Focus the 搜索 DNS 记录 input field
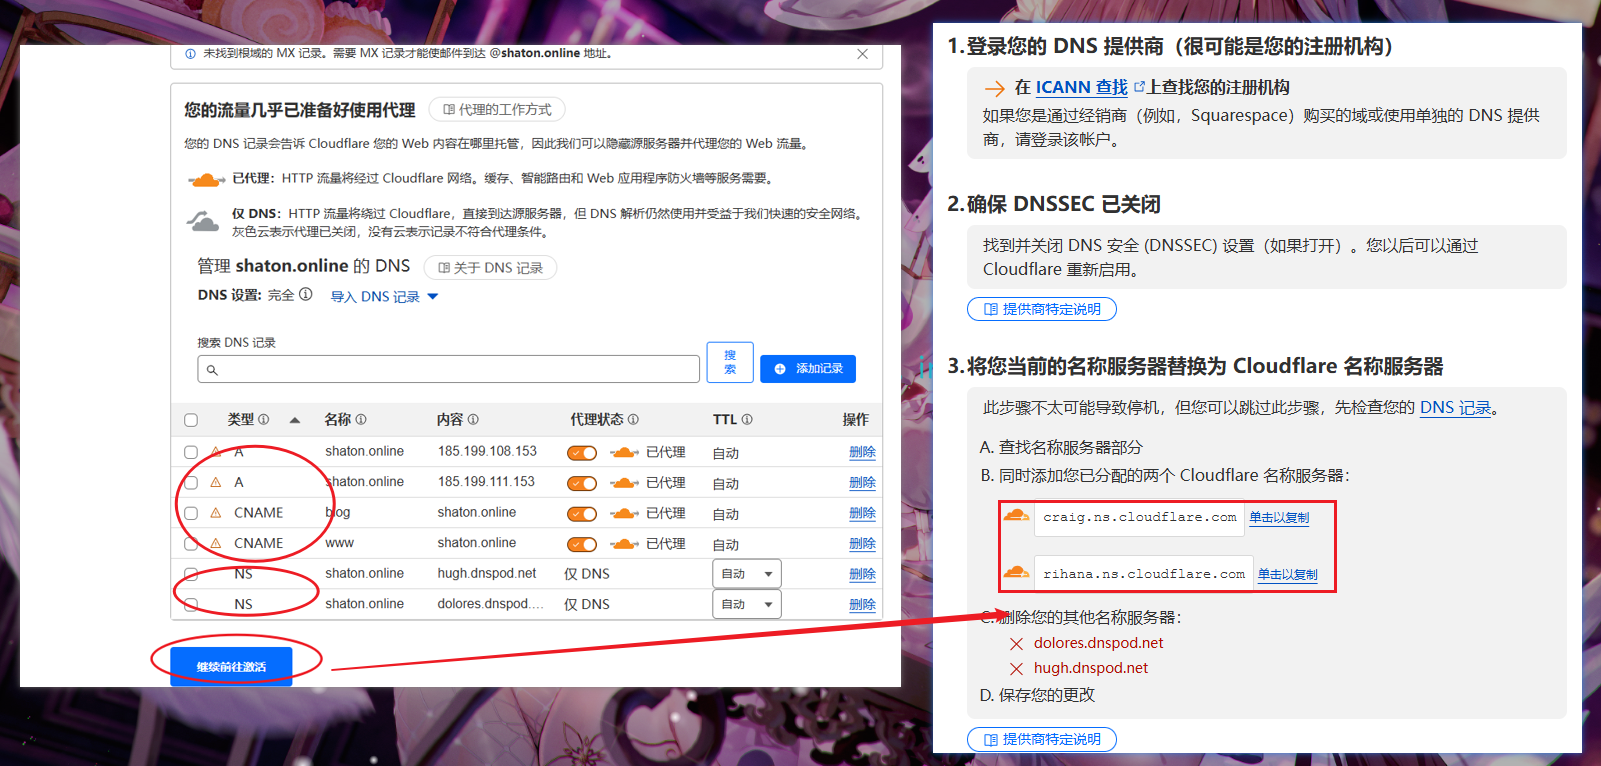This screenshot has height=766, width=1601. [448, 369]
